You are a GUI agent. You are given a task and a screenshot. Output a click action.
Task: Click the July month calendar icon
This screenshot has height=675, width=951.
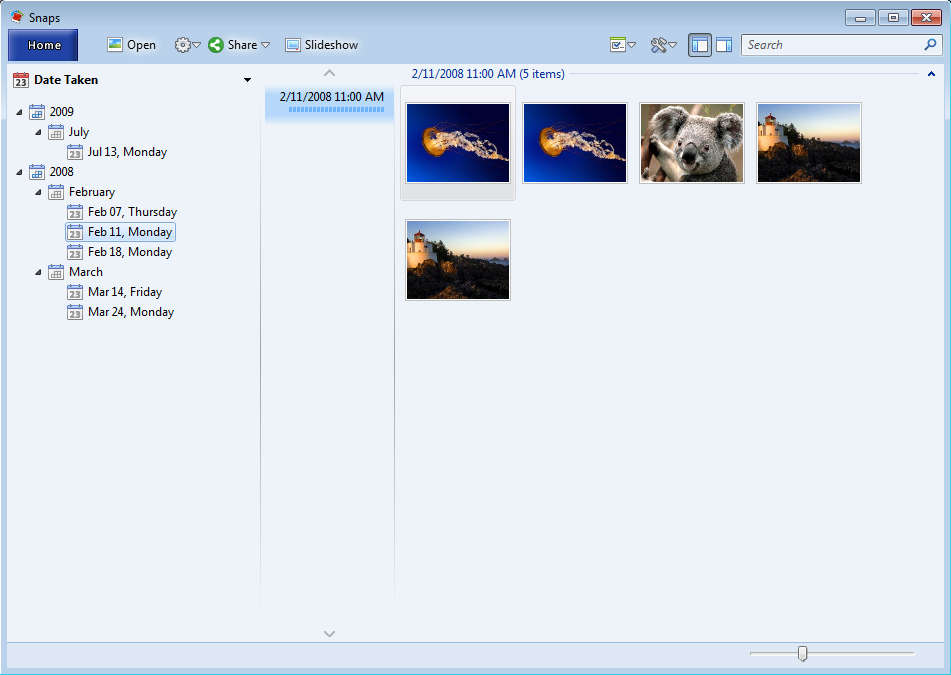(x=56, y=132)
